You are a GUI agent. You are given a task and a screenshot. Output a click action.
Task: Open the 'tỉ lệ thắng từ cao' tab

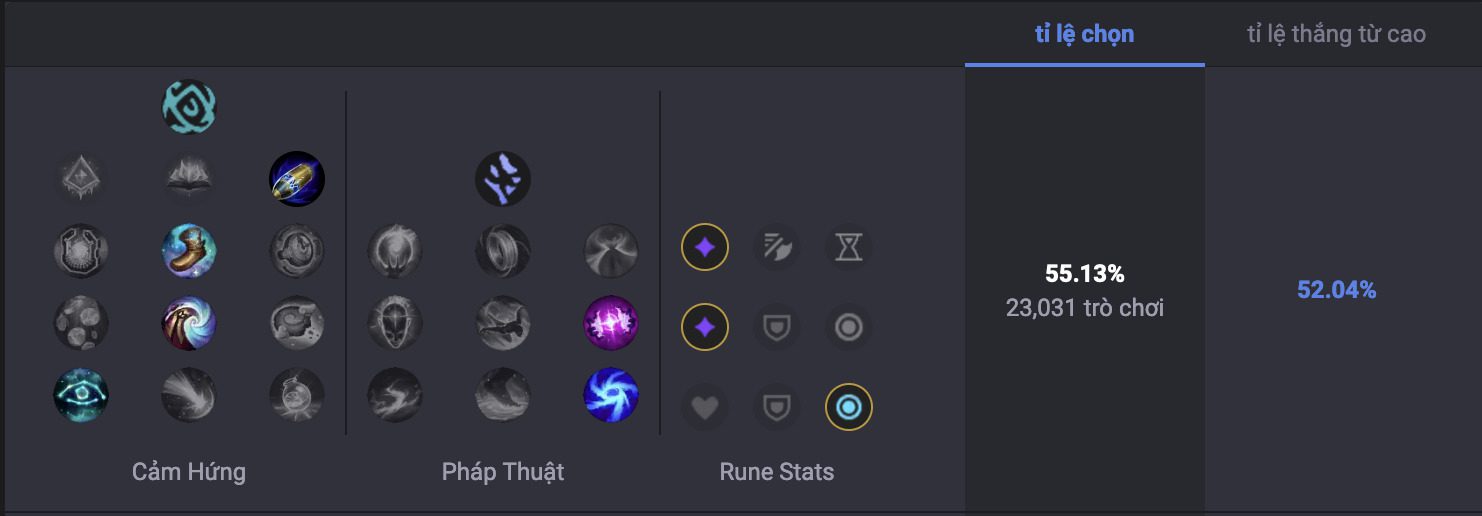[1336, 34]
